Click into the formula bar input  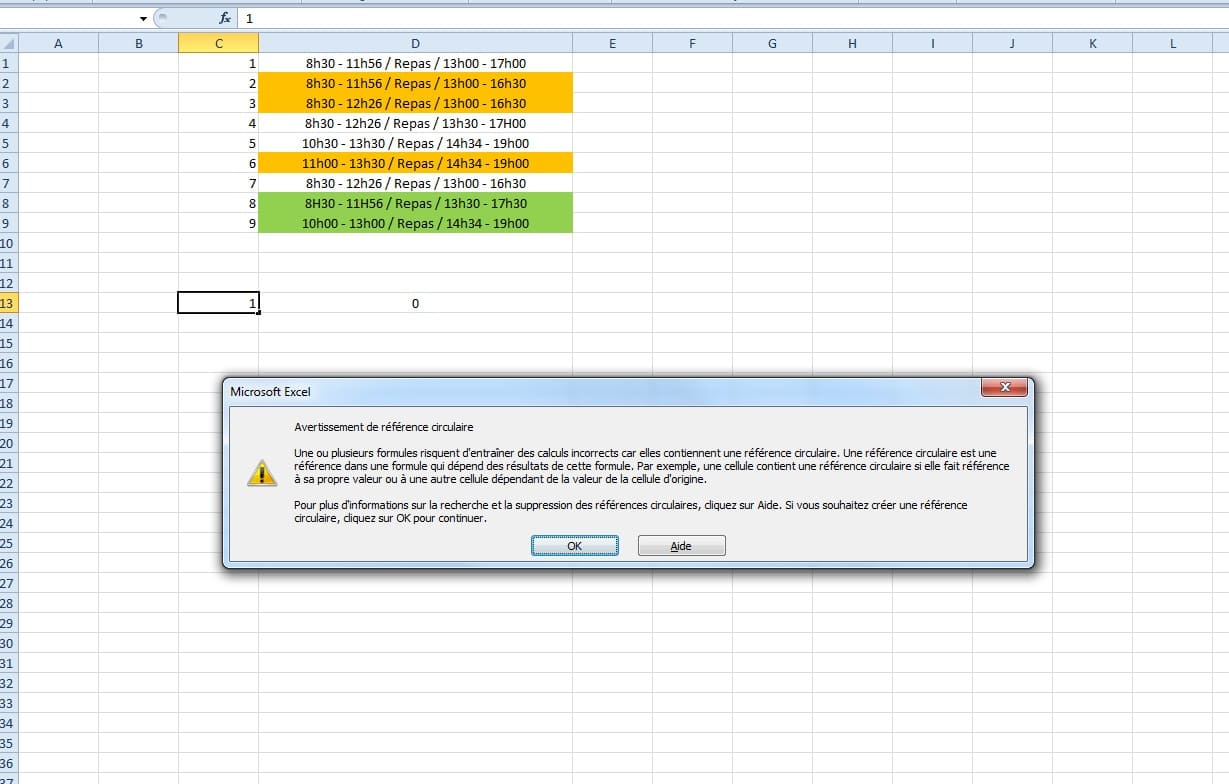700,18
